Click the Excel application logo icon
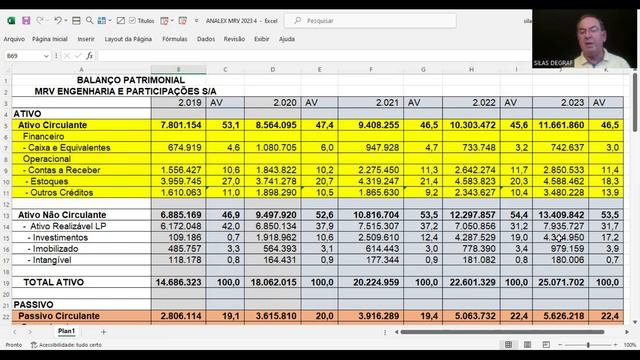 click(x=11, y=20)
